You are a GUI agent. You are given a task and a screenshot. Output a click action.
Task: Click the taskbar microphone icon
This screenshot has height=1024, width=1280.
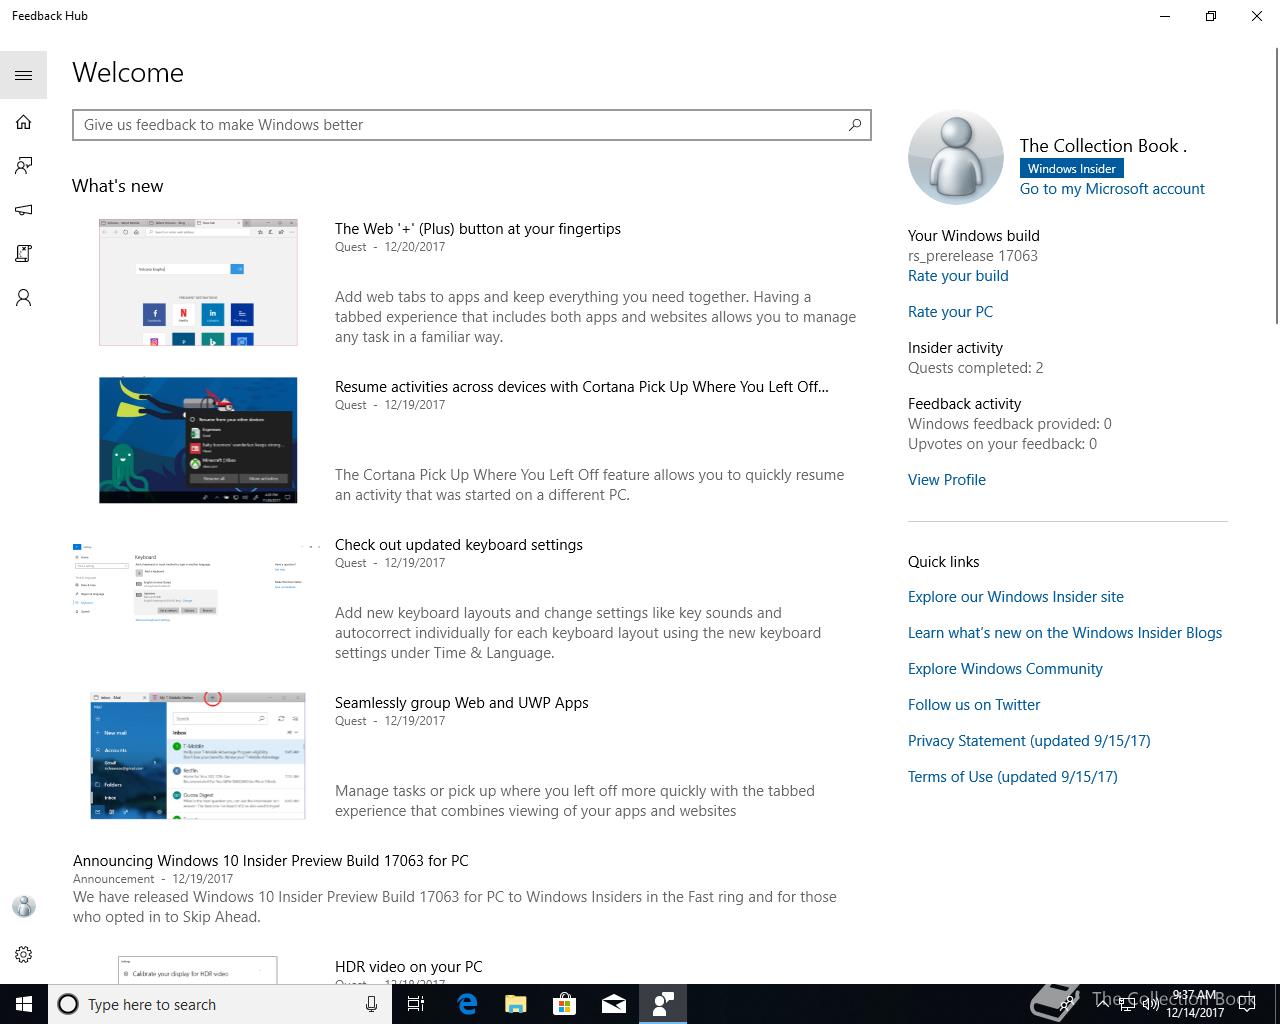(x=371, y=1004)
